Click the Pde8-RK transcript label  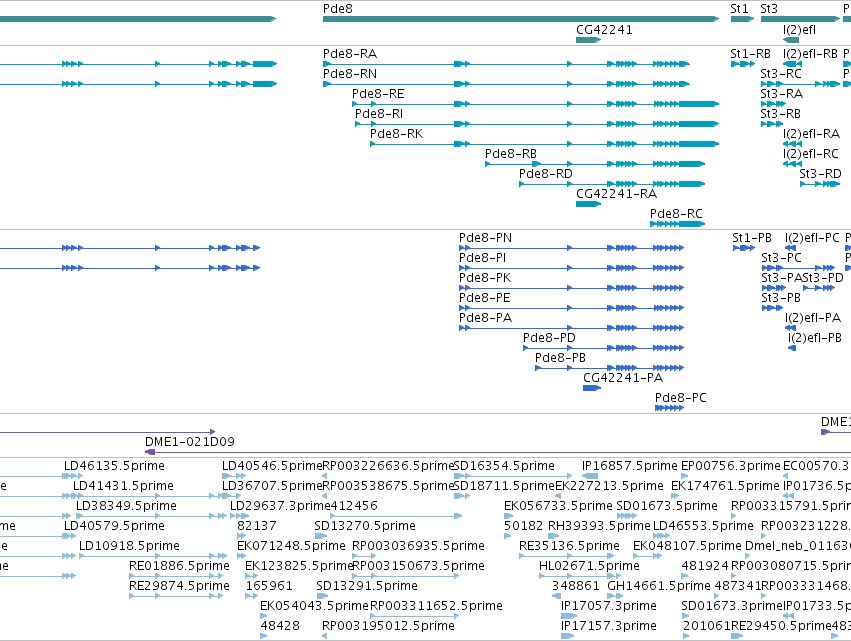(397, 134)
